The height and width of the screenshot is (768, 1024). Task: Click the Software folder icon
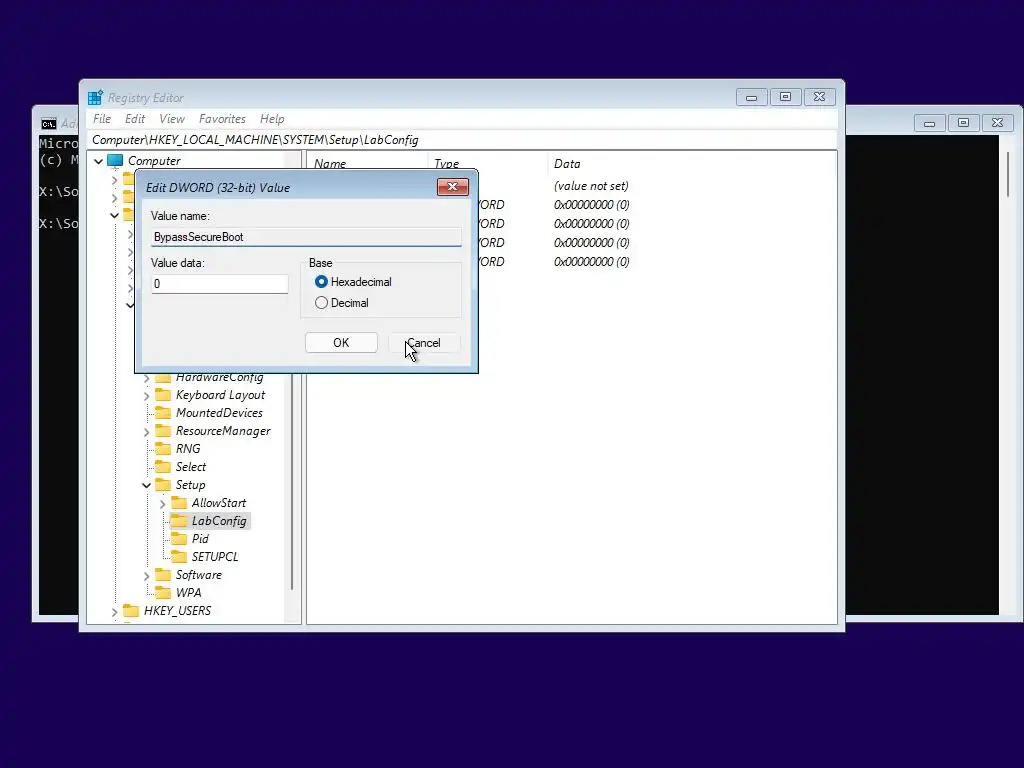click(163, 575)
